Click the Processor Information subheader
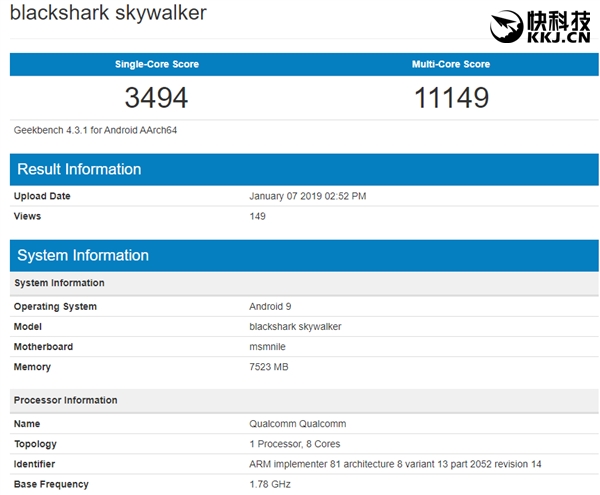 [x=304, y=401]
